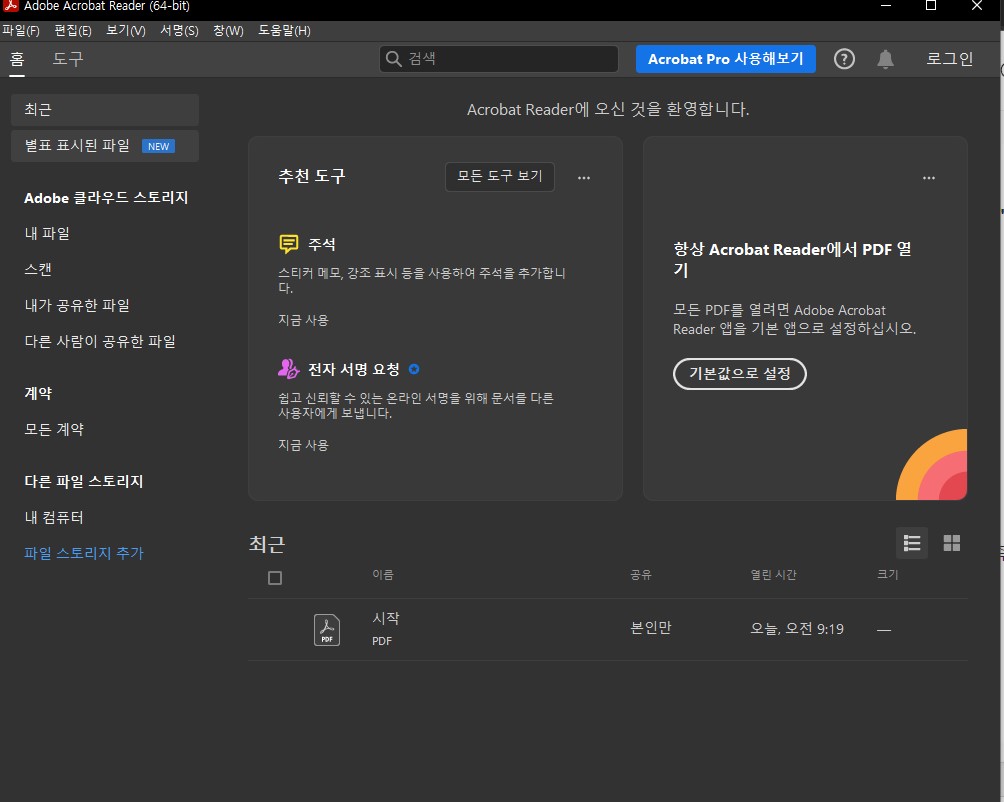Select 최근 in the sidebar
1004x802 pixels.
click(x=105, y=110)
